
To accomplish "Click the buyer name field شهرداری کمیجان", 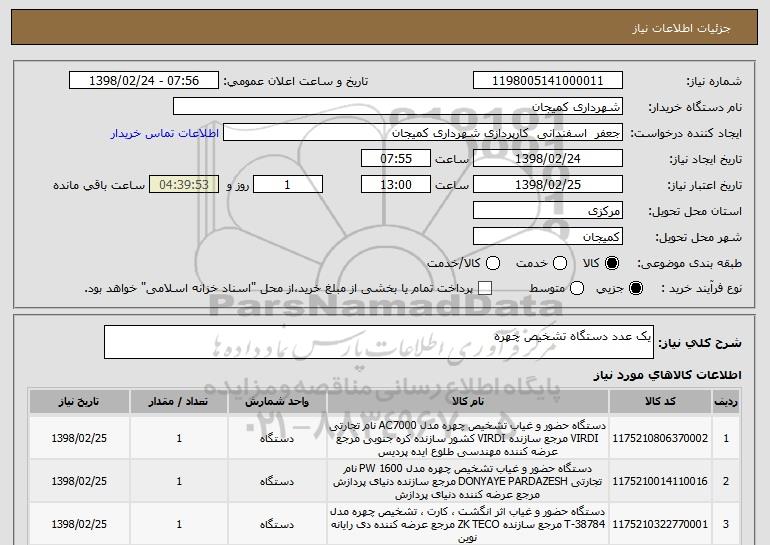I will [398, 107].
